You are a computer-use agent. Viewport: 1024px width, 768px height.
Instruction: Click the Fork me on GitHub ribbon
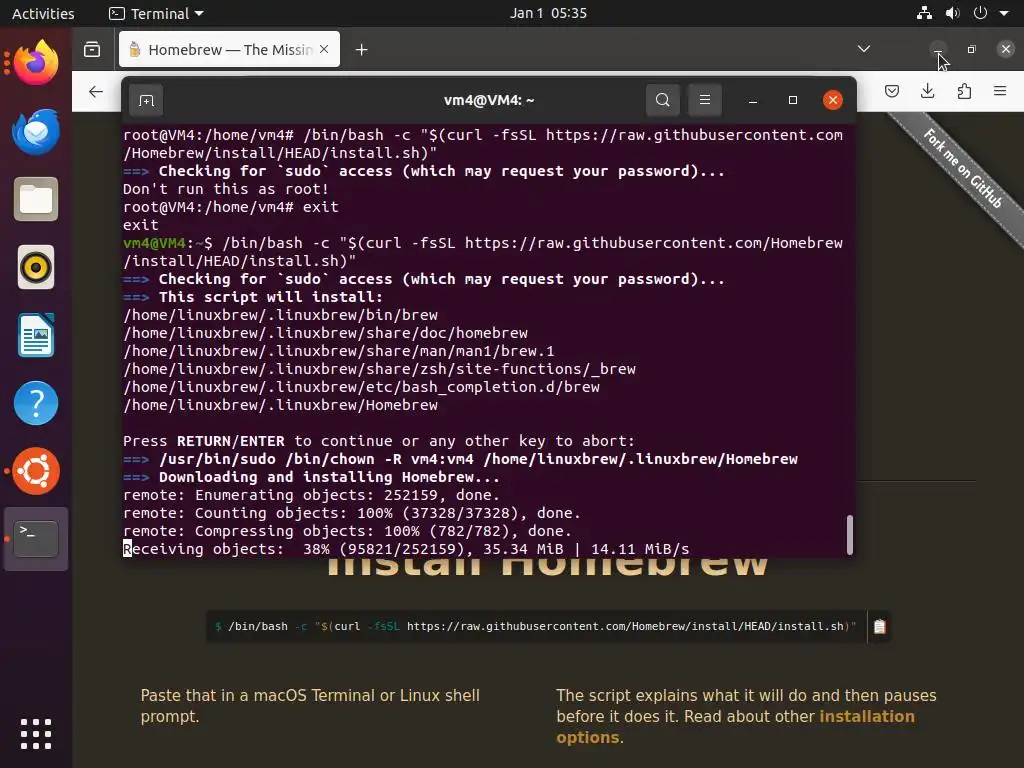pos(963,168)
